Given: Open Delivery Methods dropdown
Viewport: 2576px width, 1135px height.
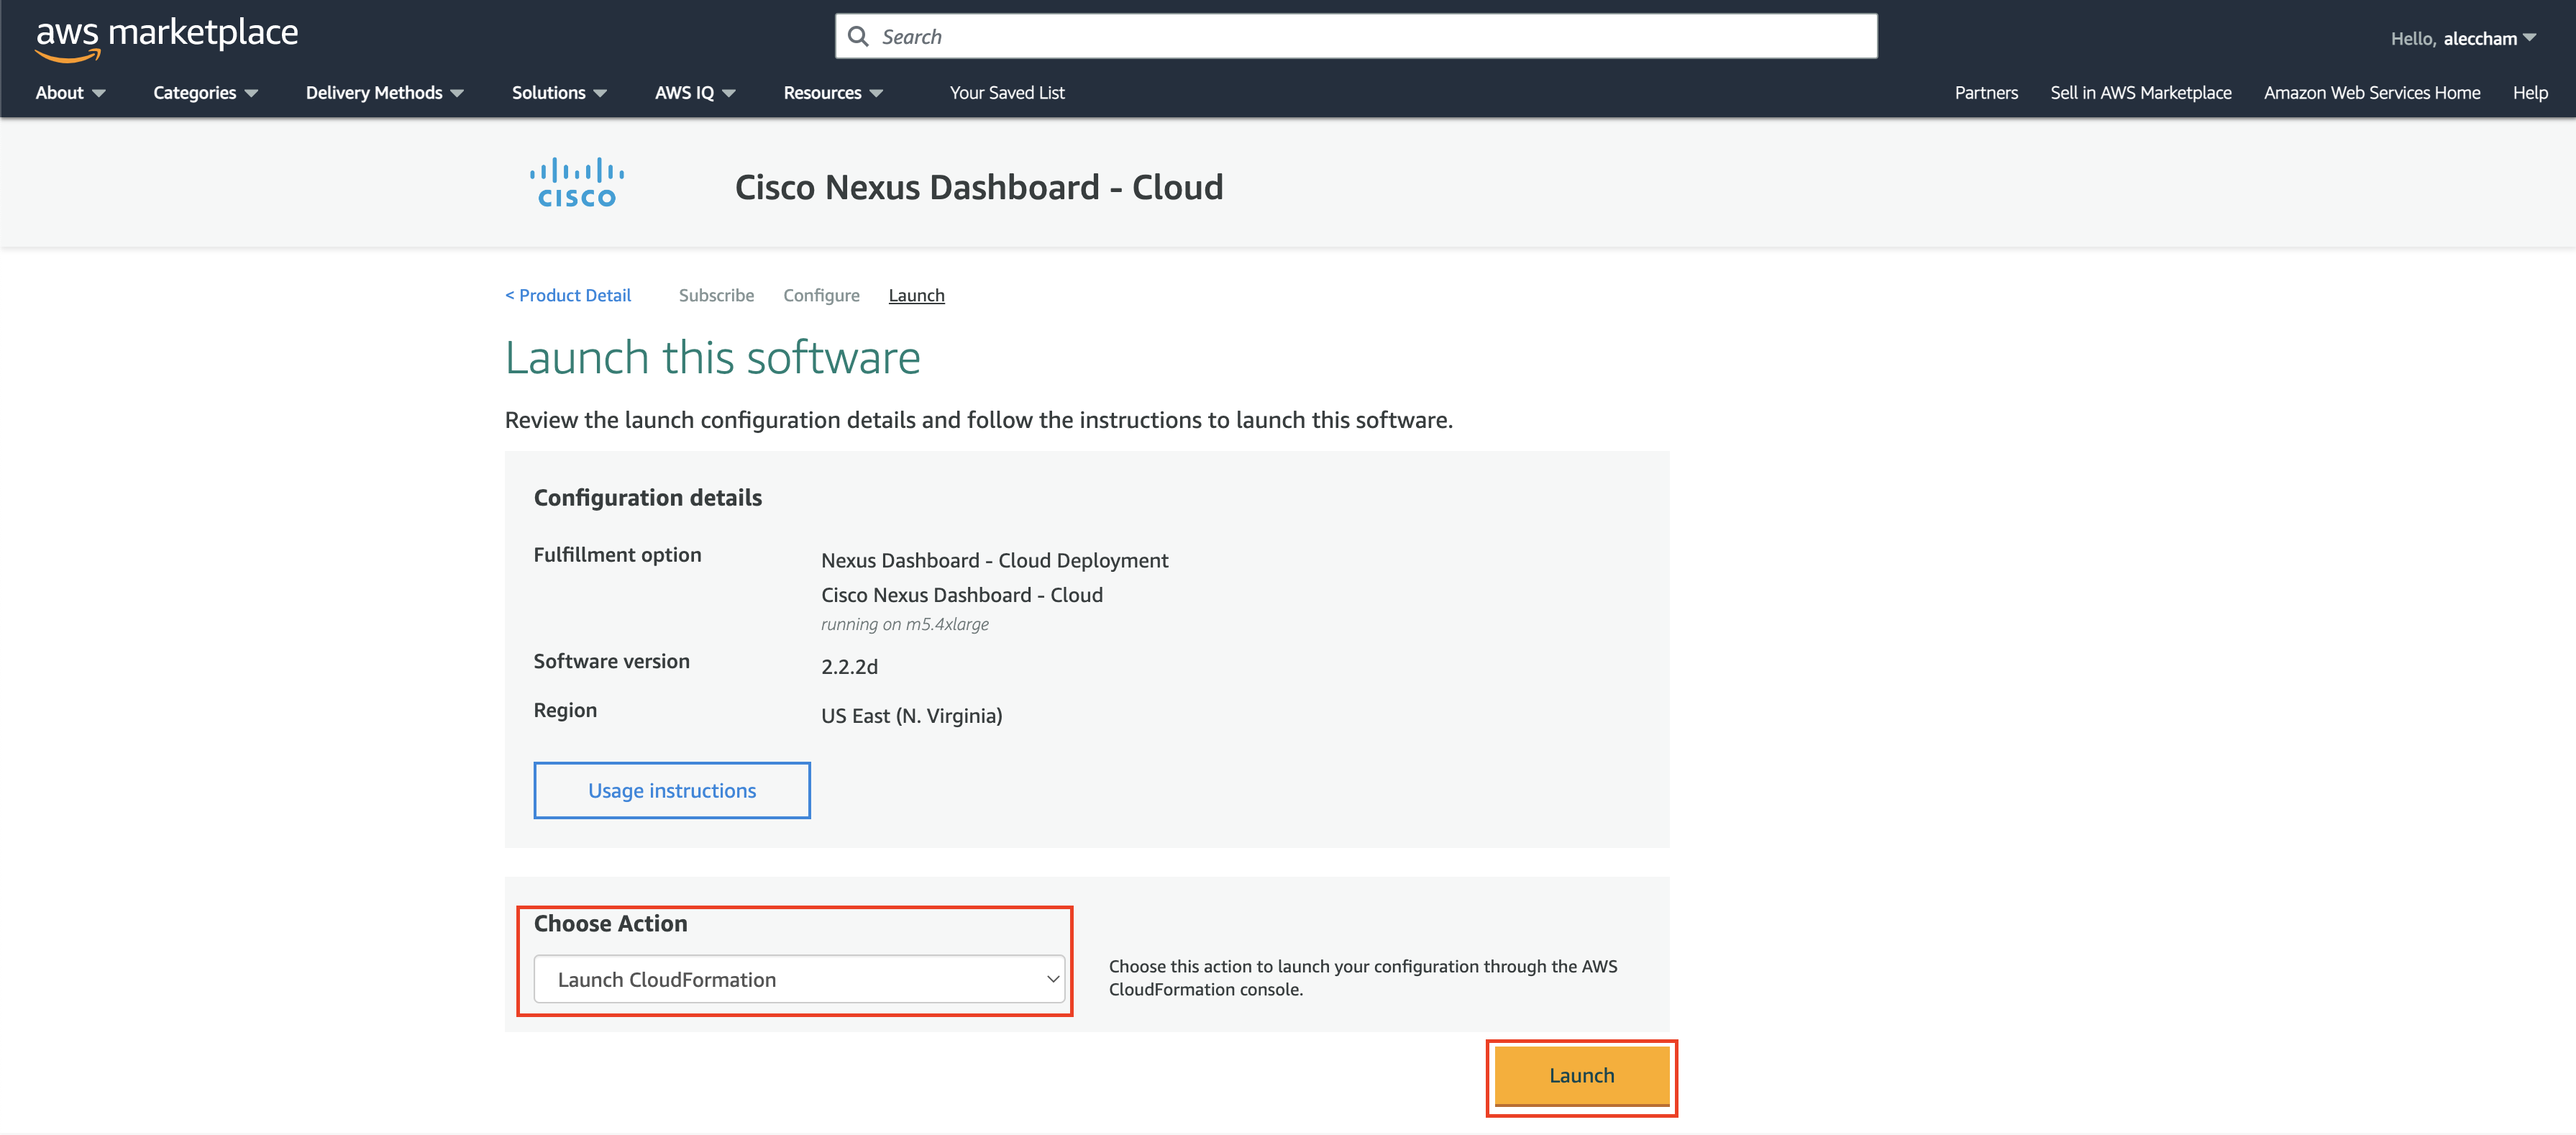Looking at the screenshot, I should tap(385, 93).
